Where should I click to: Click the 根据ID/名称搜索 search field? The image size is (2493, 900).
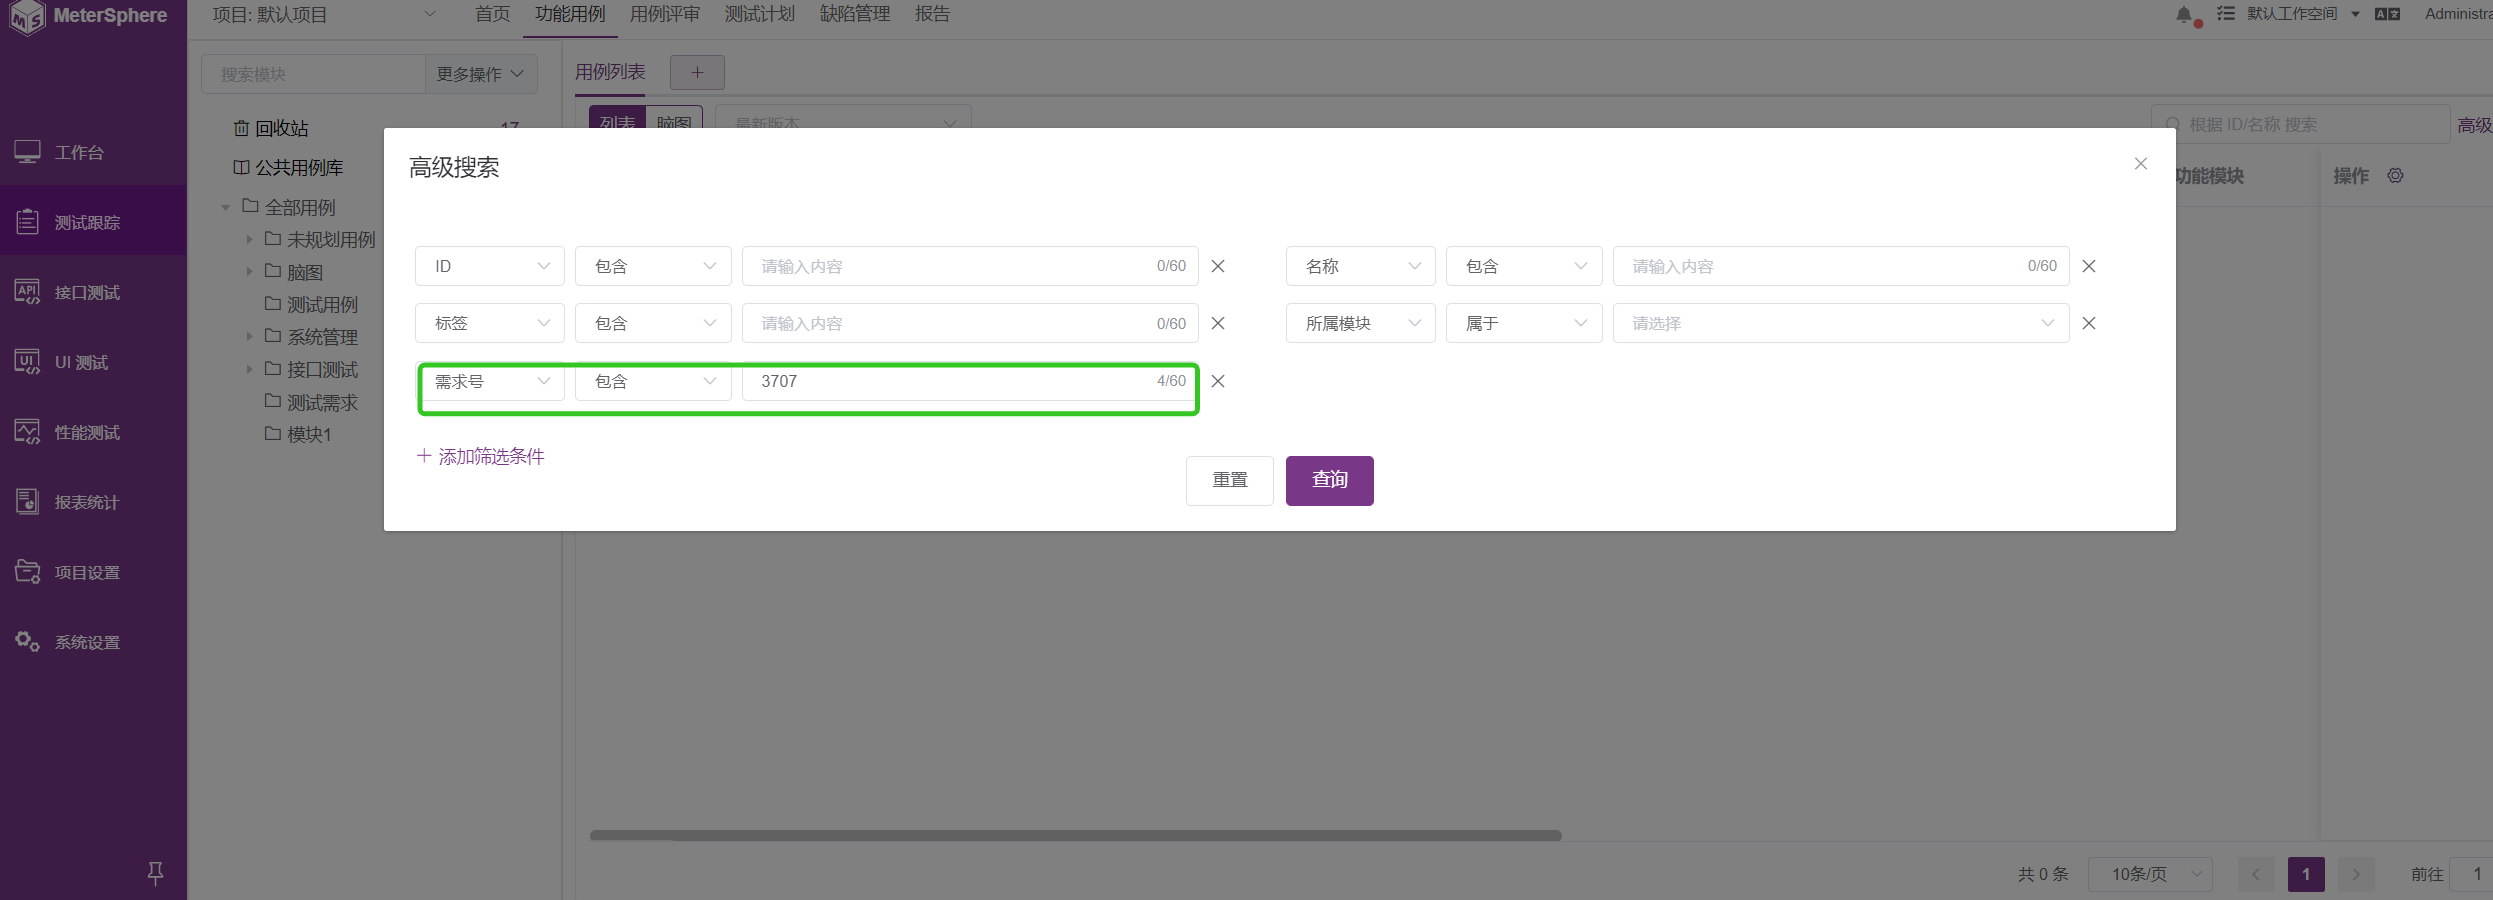coord(2300,124)
